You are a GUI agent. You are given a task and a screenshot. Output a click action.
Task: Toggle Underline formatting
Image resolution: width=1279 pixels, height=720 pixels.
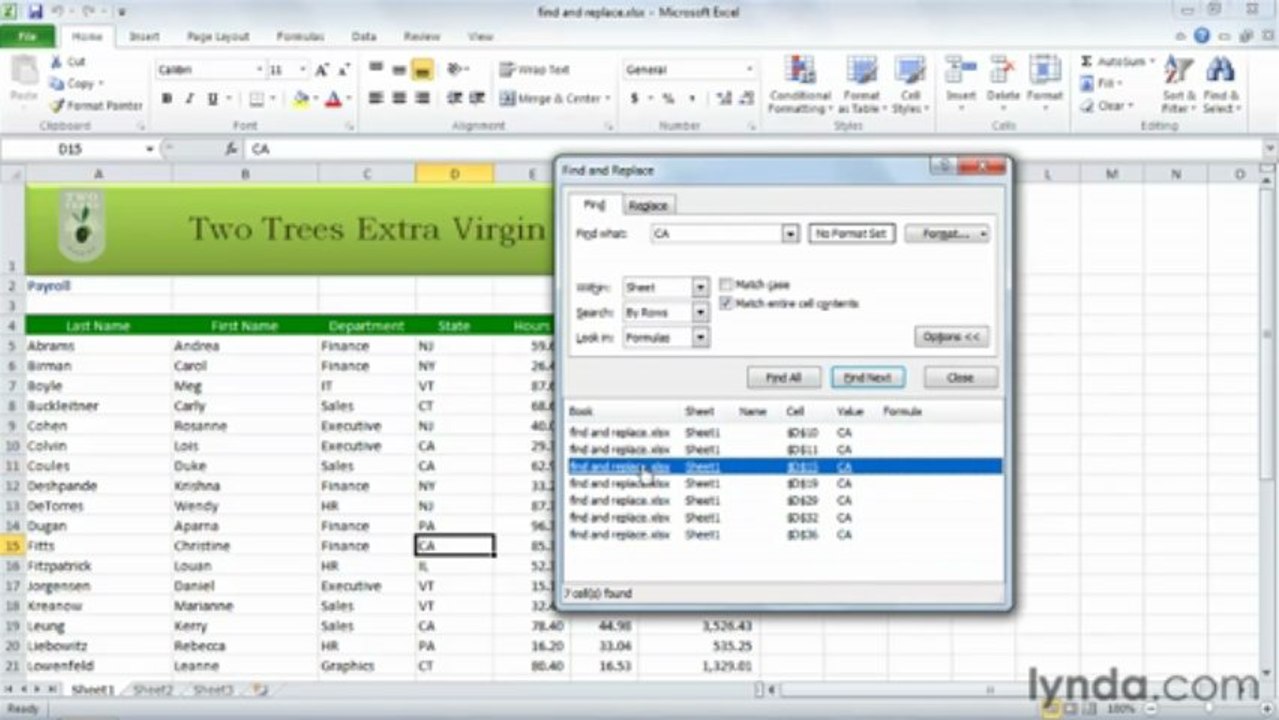[212, 99]
